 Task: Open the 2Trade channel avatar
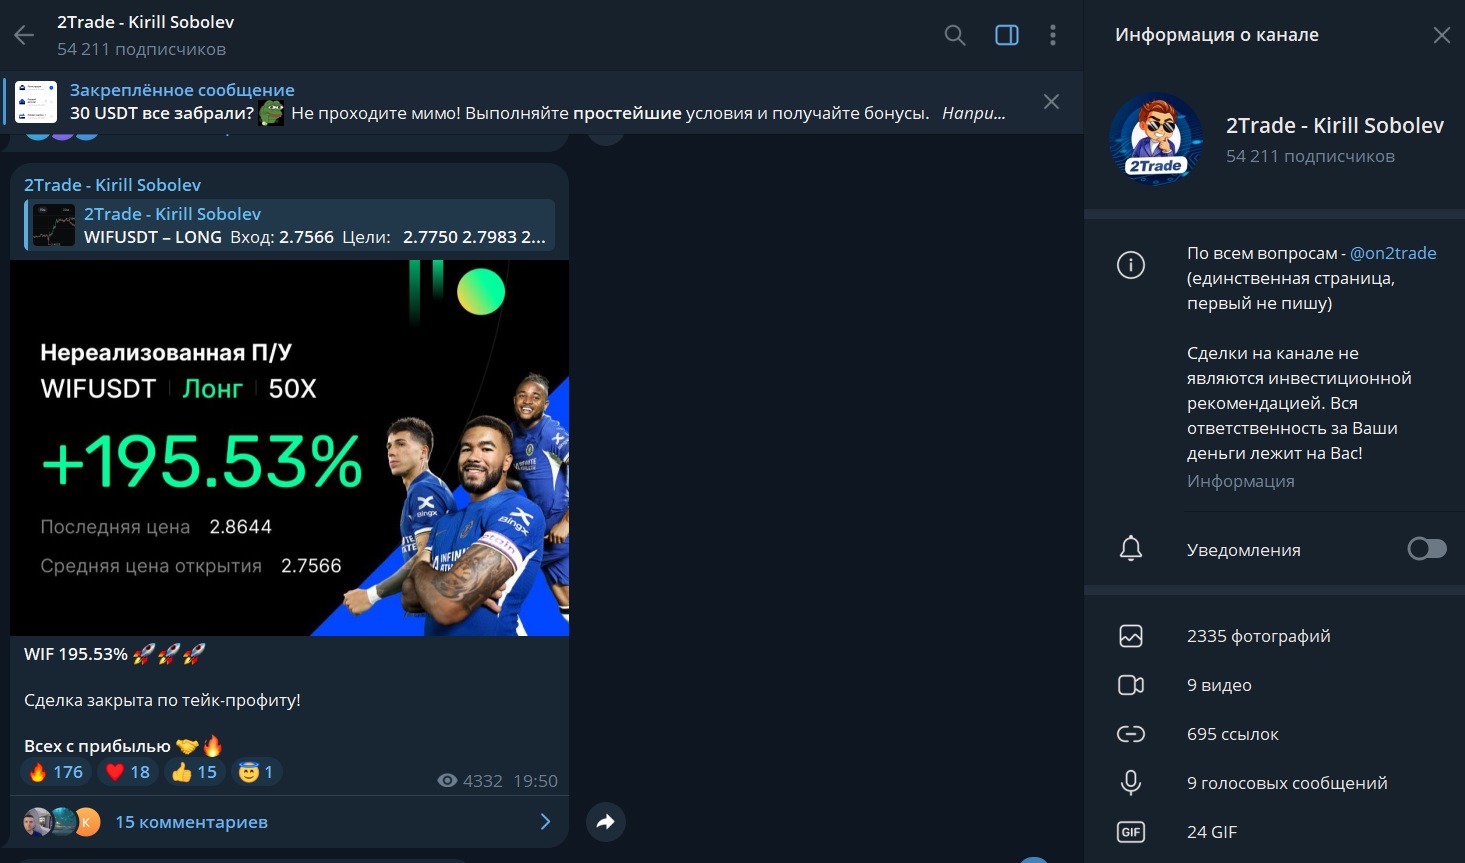click(x=1156, y=139)
